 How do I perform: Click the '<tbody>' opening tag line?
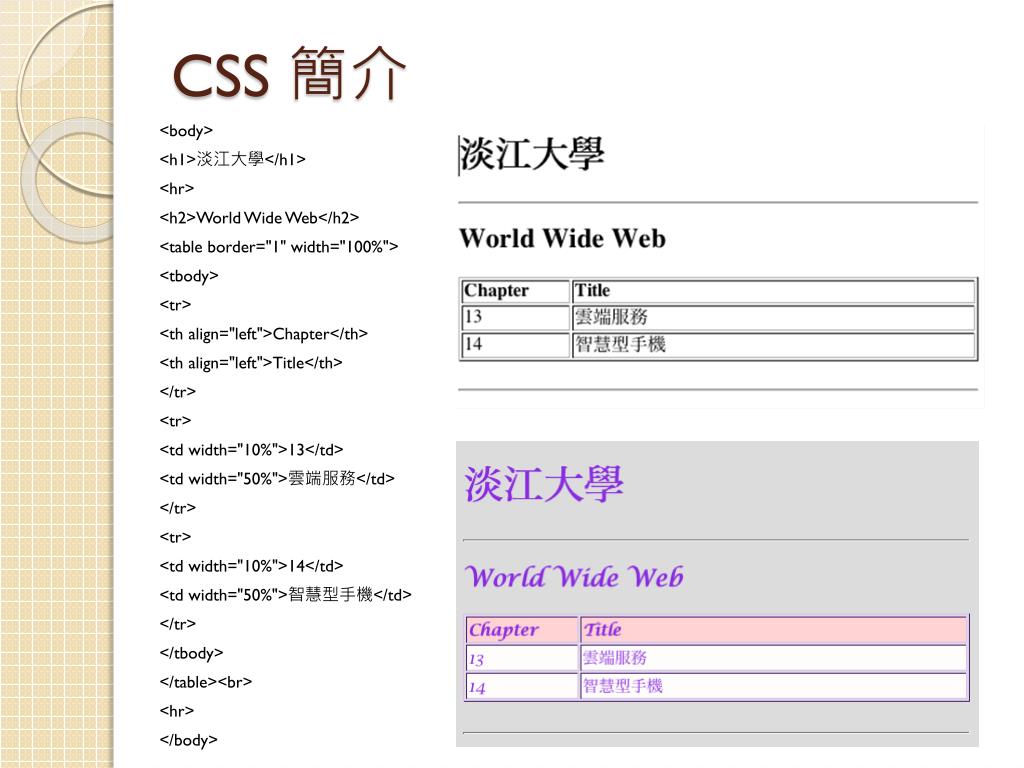coord(189,276)
